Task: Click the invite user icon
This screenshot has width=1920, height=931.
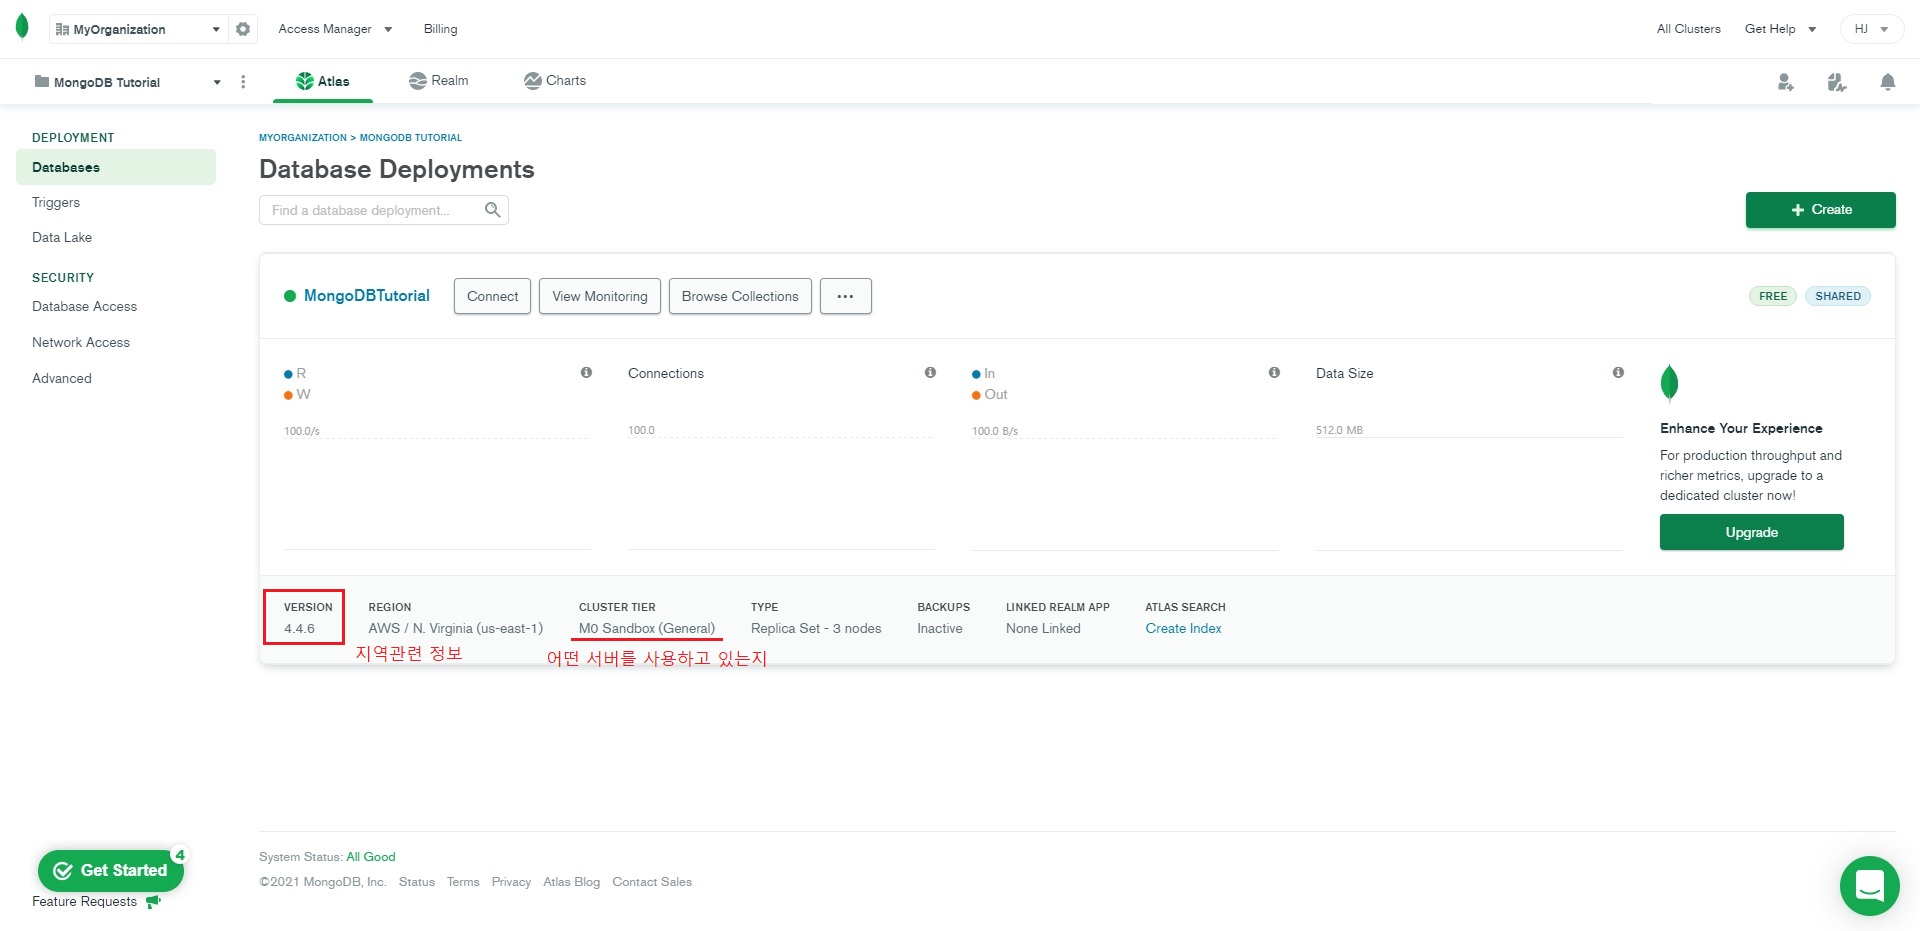Action: point(1785,82)
